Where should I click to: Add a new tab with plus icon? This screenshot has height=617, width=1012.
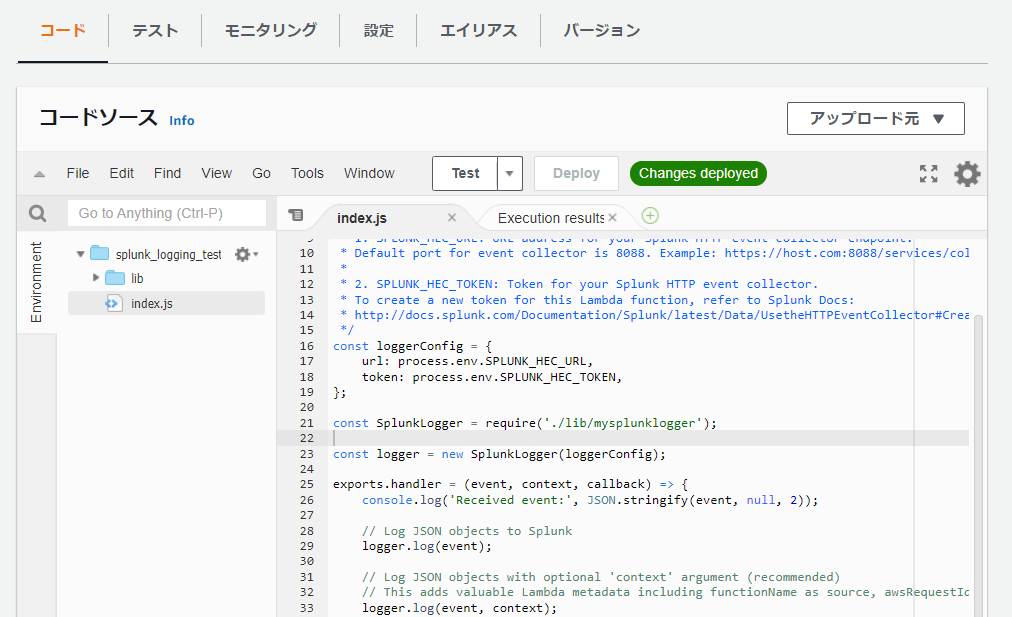[x=650, y=216]
